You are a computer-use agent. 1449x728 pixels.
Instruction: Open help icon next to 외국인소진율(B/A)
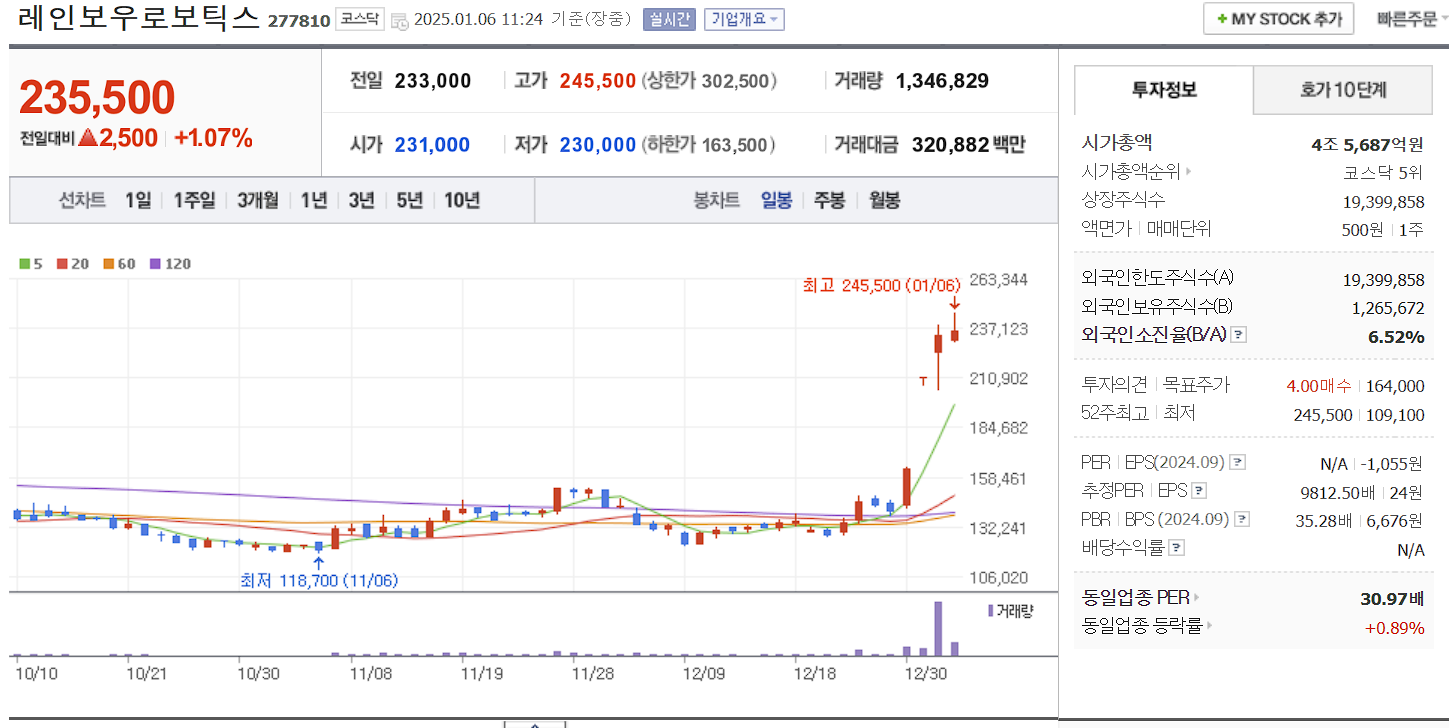click(1238, 335)
